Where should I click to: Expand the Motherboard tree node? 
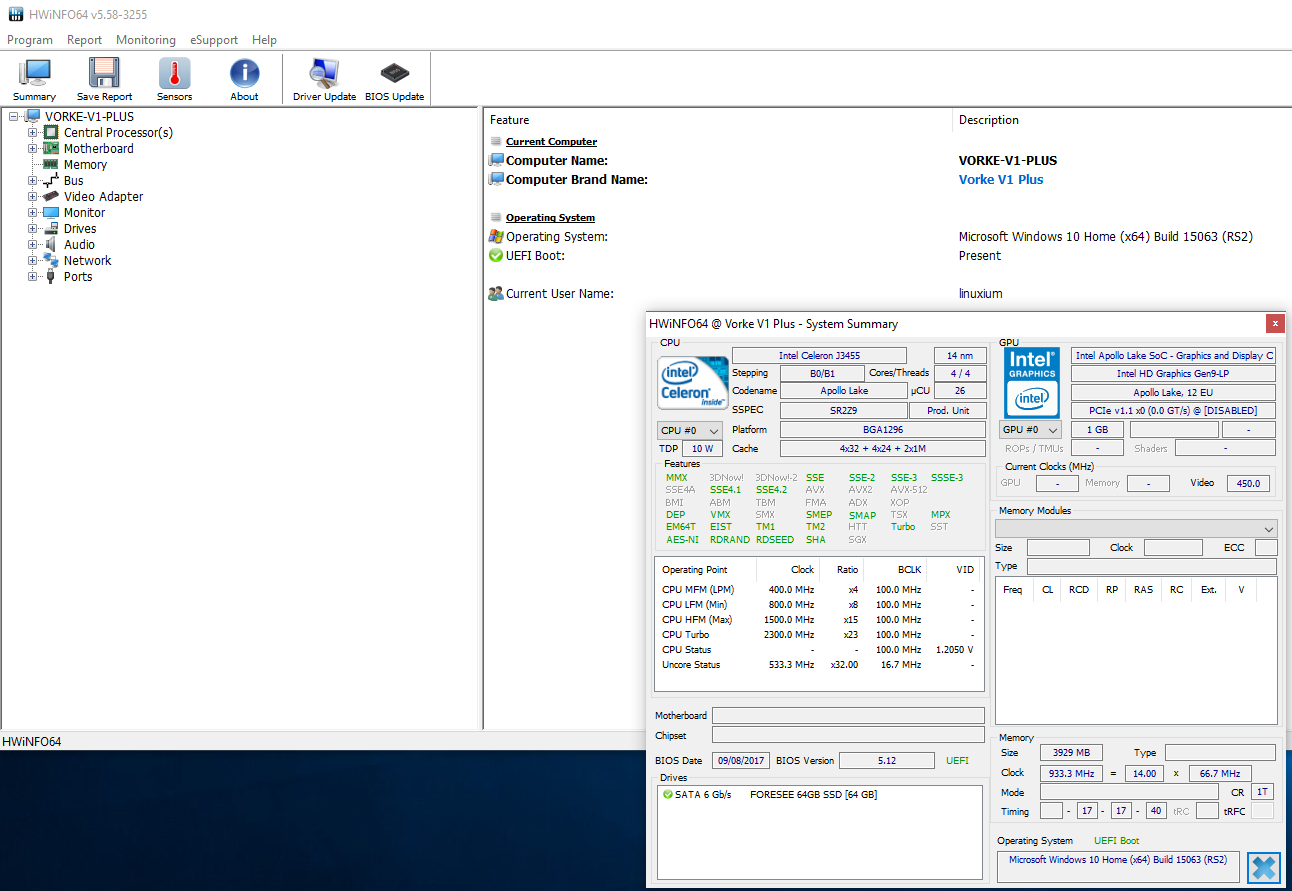click(x=33, y=148)
